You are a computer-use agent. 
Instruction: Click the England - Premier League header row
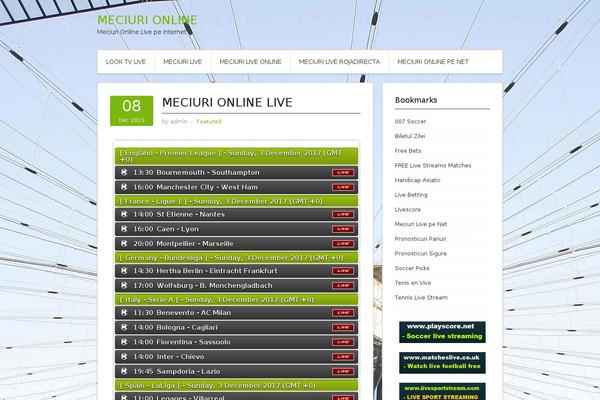(236, 156)
